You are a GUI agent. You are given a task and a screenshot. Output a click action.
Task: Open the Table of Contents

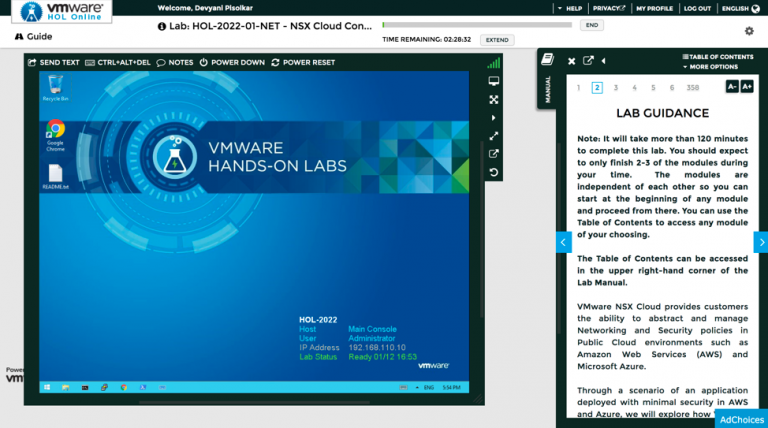(x=718, y=57)
